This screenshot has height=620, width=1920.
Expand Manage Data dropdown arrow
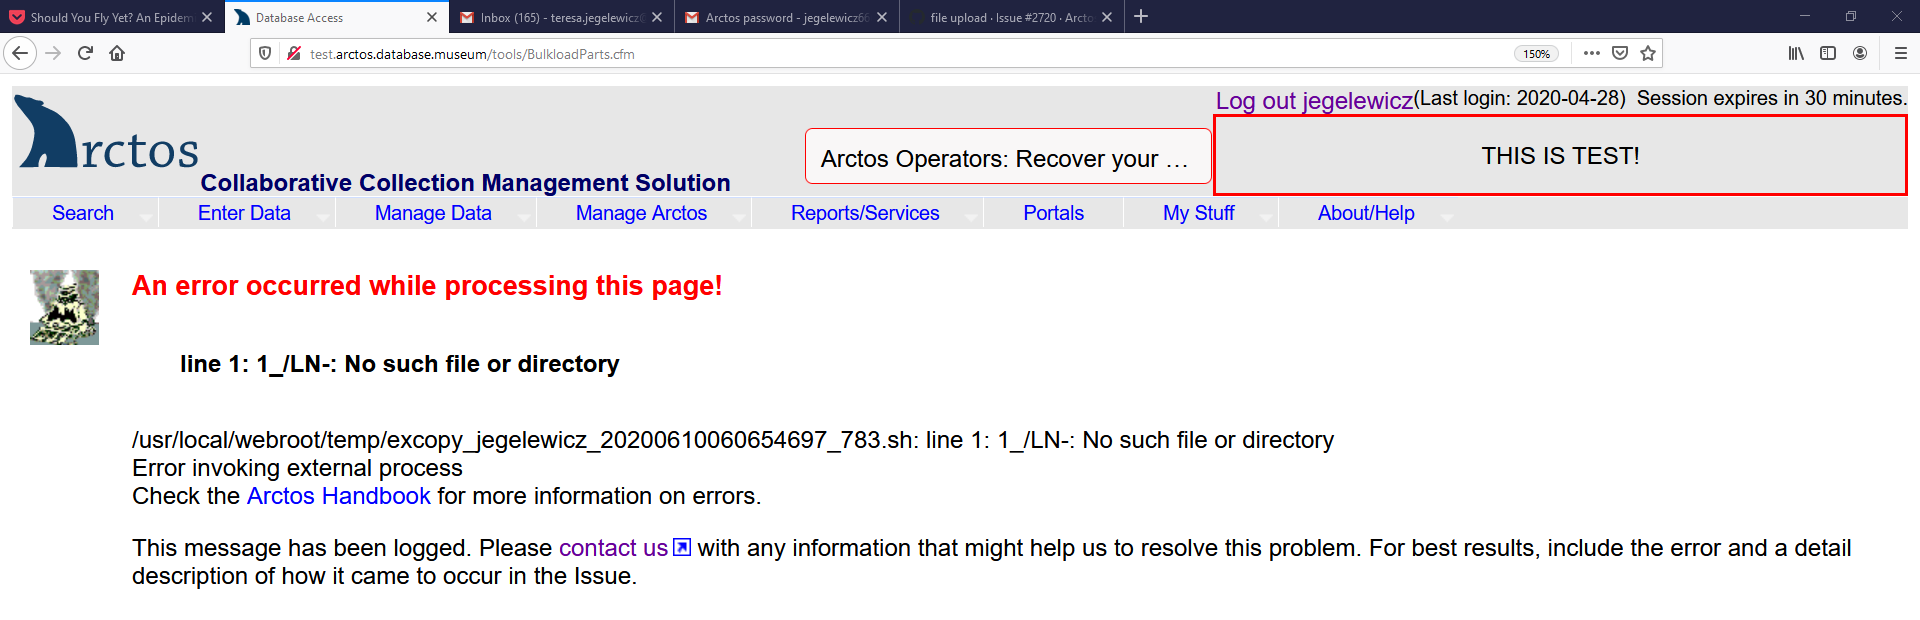(524, 217)
